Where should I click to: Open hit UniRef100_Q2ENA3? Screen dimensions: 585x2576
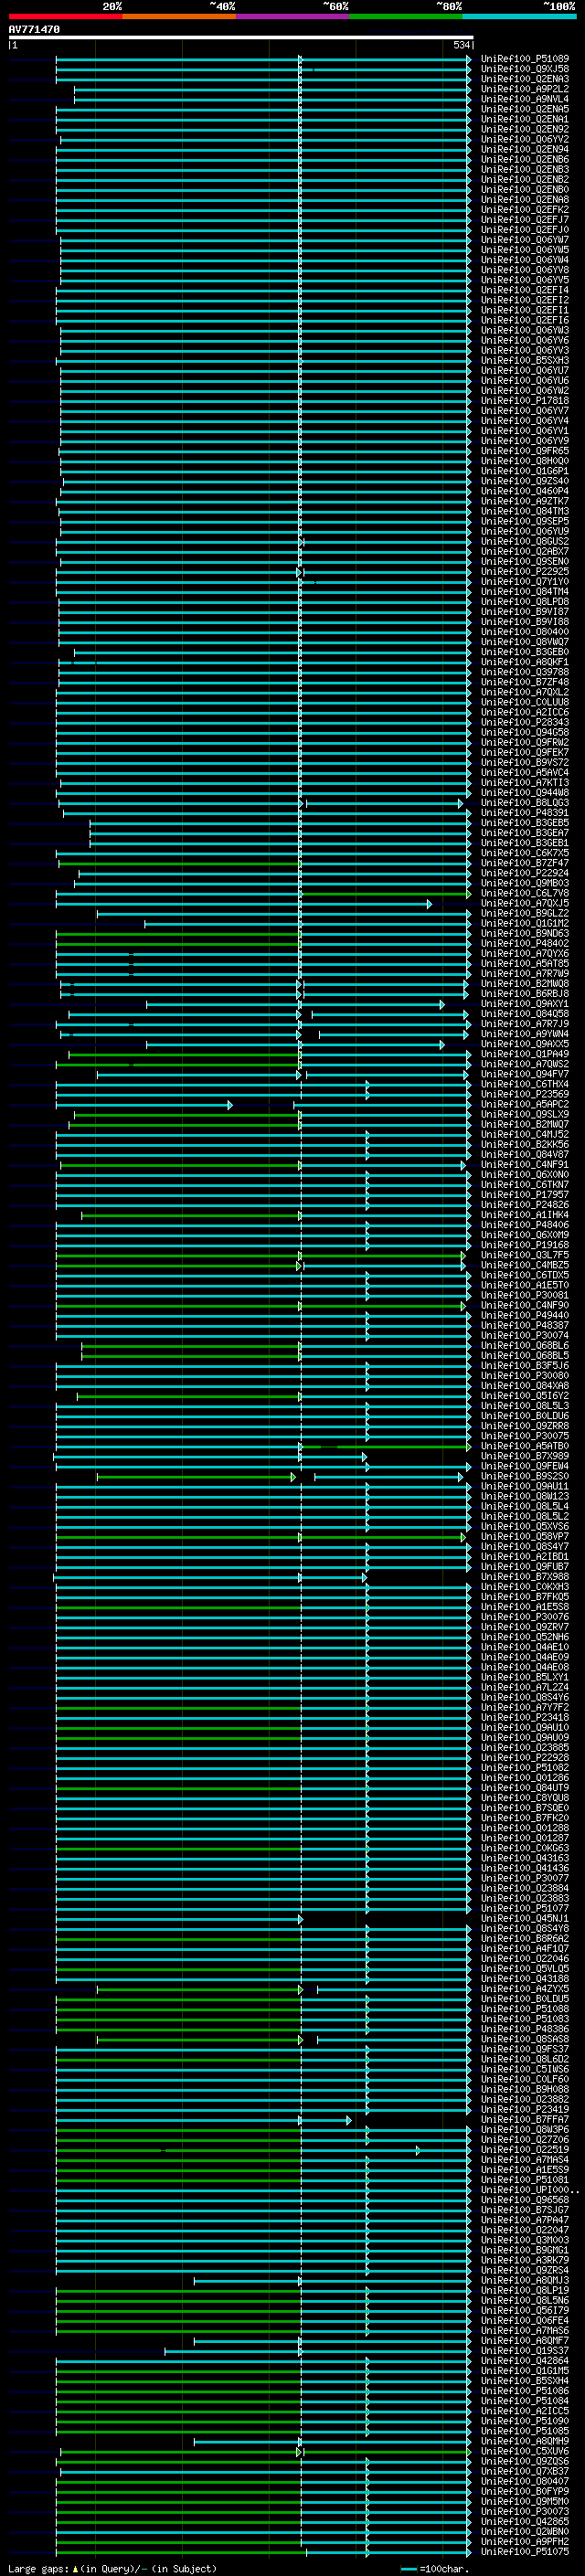coord(525,79)
